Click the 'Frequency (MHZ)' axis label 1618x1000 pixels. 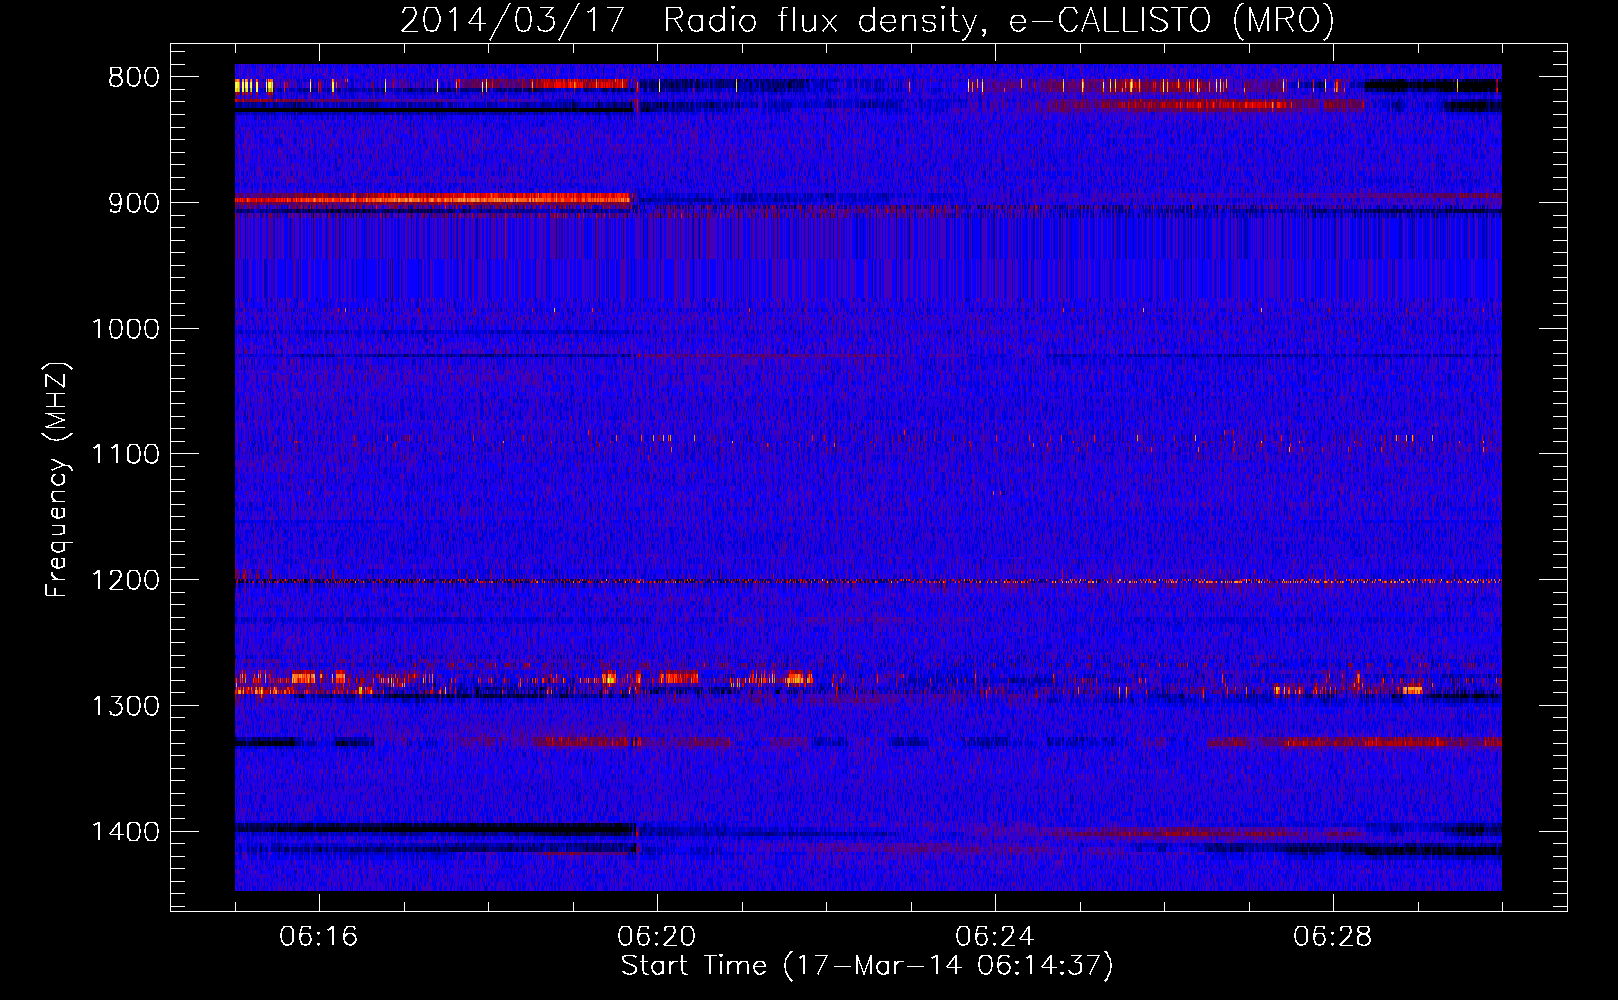click(x=57, y=480)
